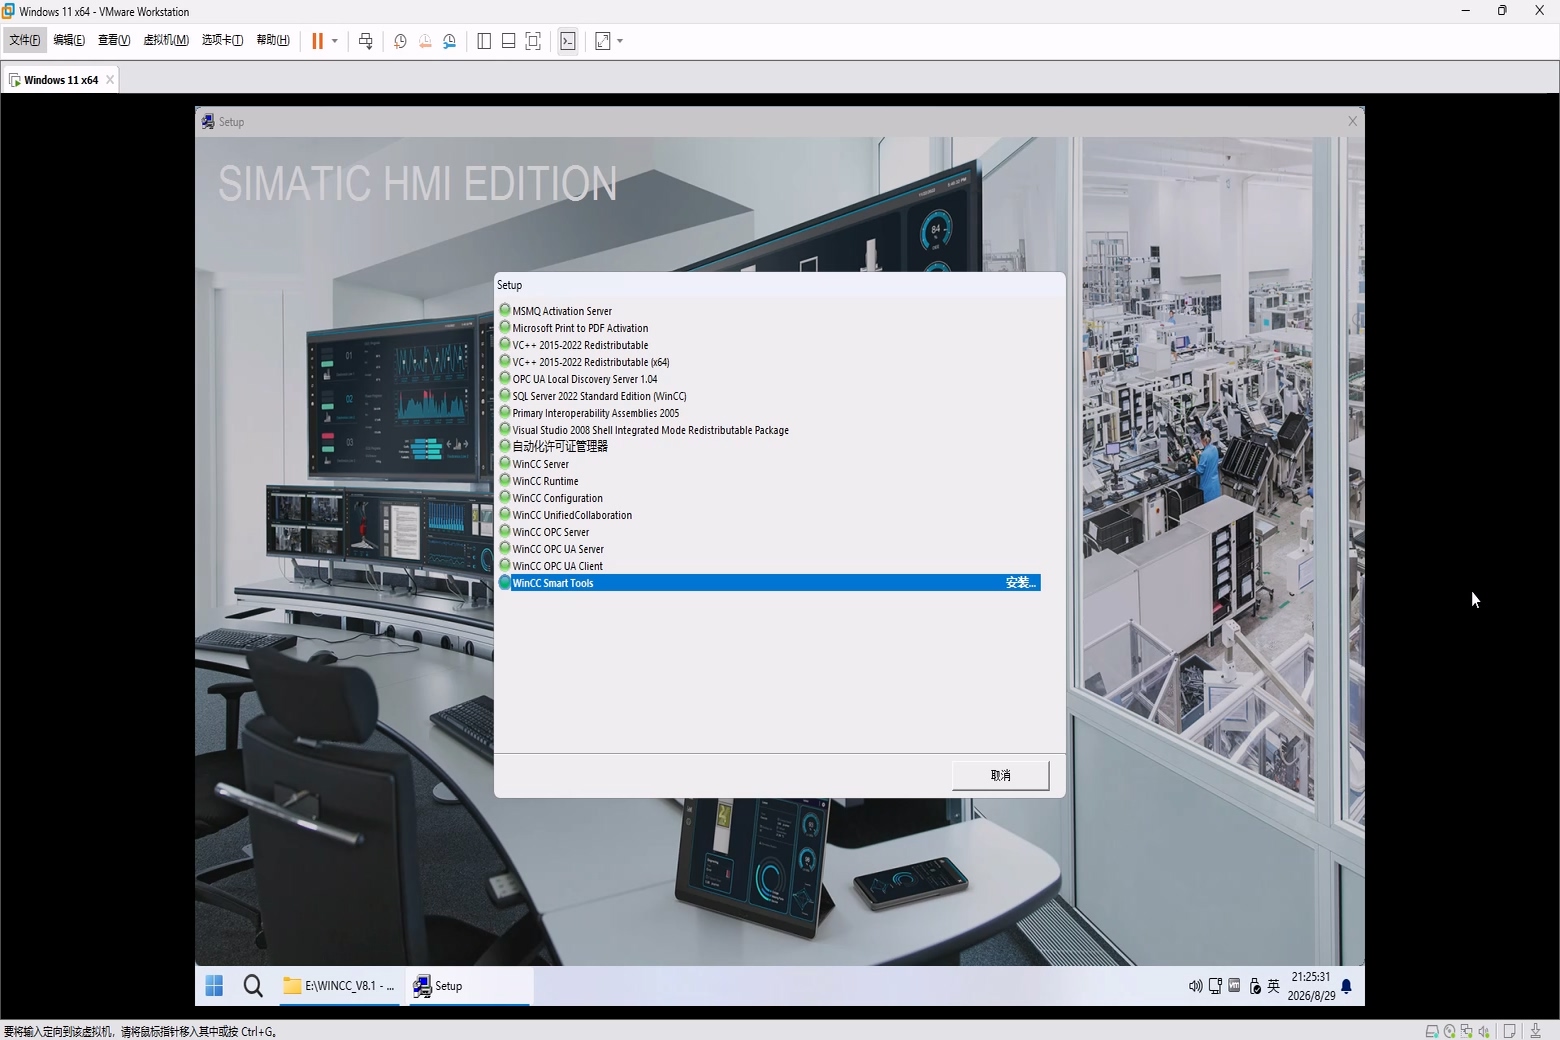Open the 虚拟机(M) menu
This screenshot has height=1040, width=1560.
[166, 40]
